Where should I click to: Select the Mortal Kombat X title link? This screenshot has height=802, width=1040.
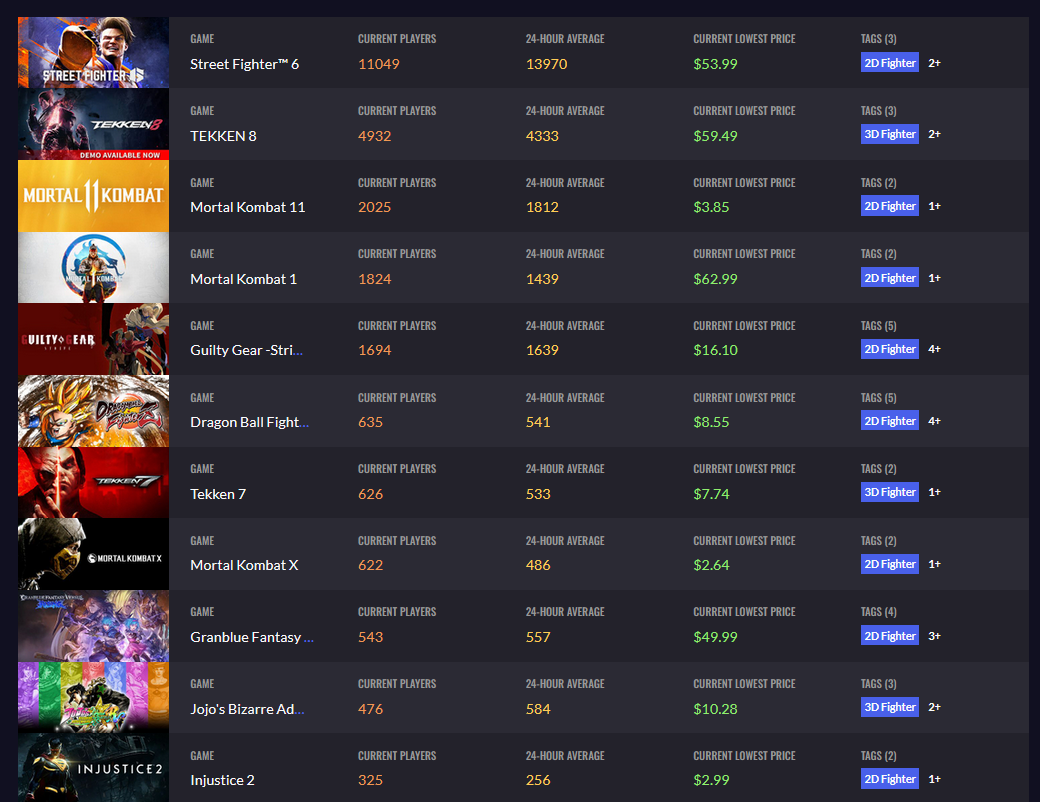coord(244,565)
